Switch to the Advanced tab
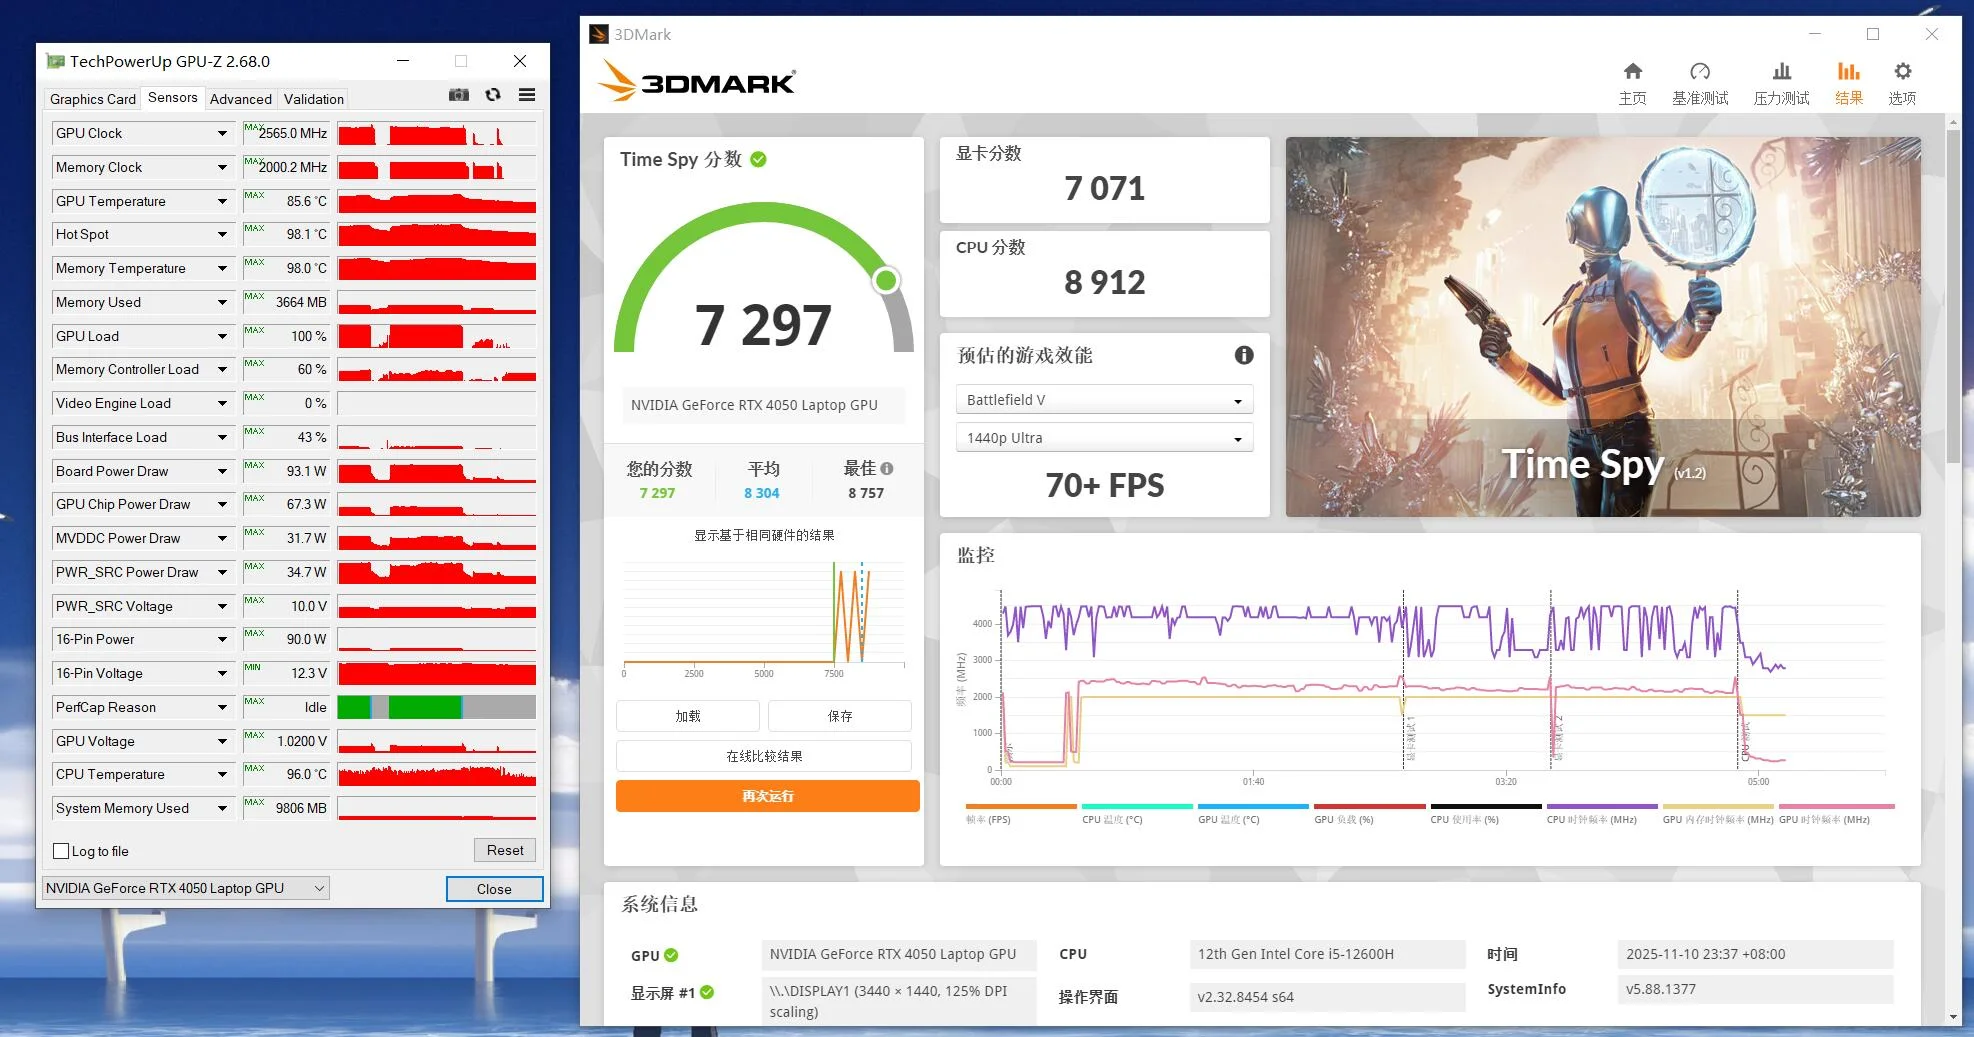 pos(240,99)
